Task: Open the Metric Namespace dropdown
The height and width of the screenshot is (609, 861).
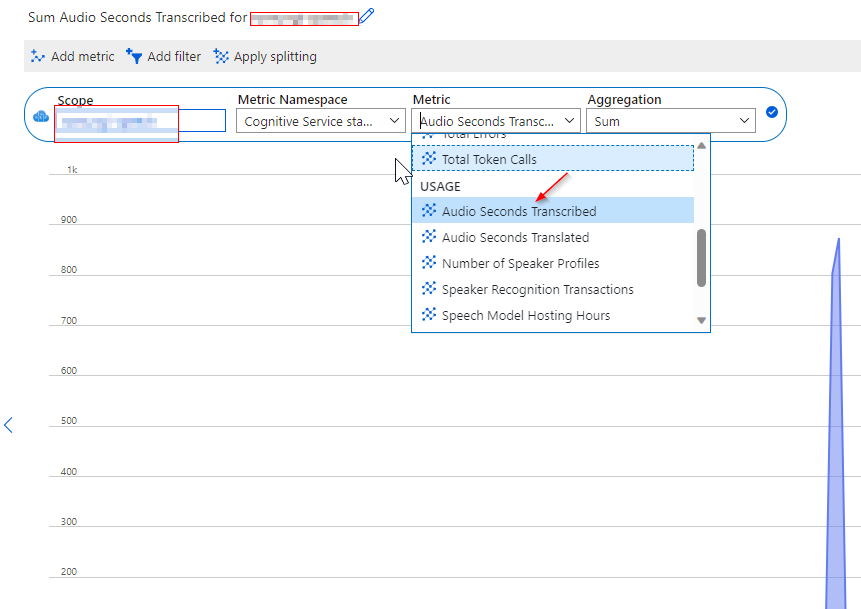Action: point(321,121)
